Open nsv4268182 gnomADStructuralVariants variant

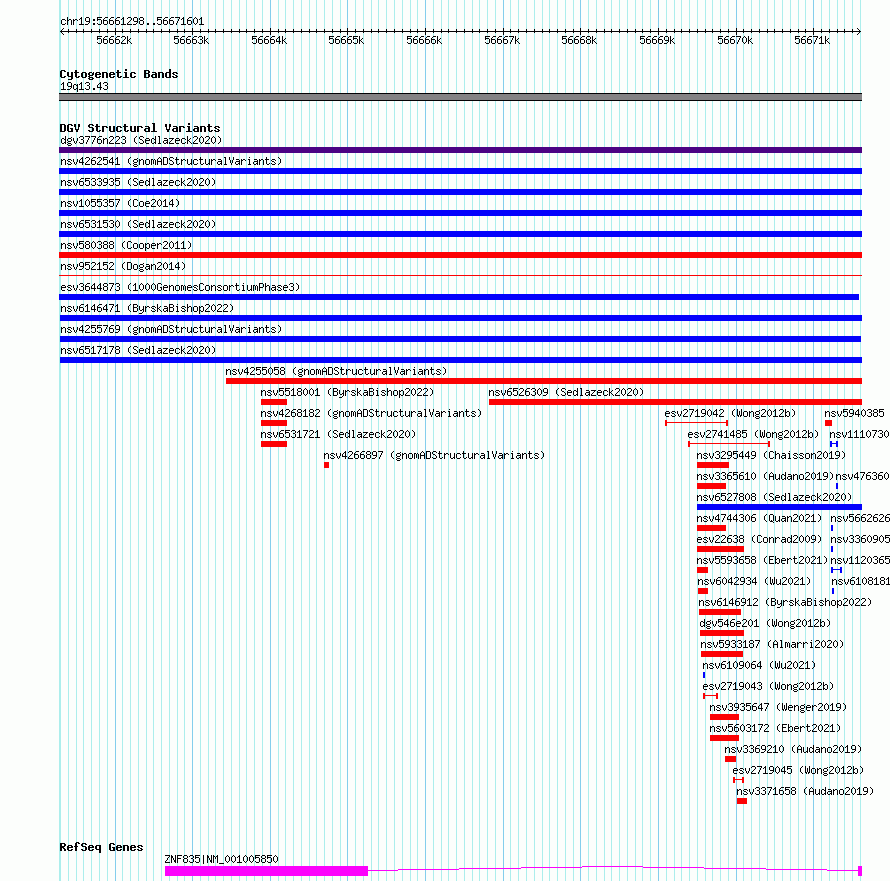tap(371, 413)
